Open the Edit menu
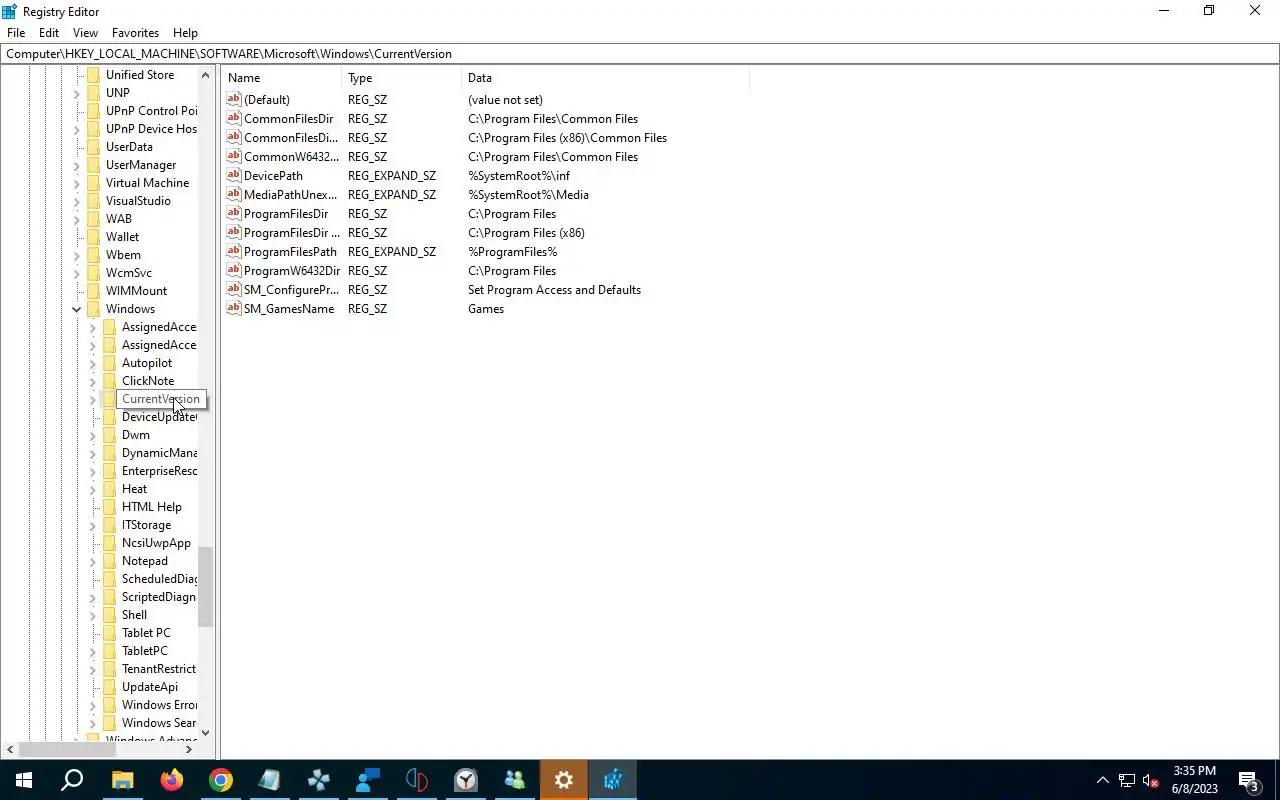Viewport: 1280px width, 800px height. click(48, 33)
